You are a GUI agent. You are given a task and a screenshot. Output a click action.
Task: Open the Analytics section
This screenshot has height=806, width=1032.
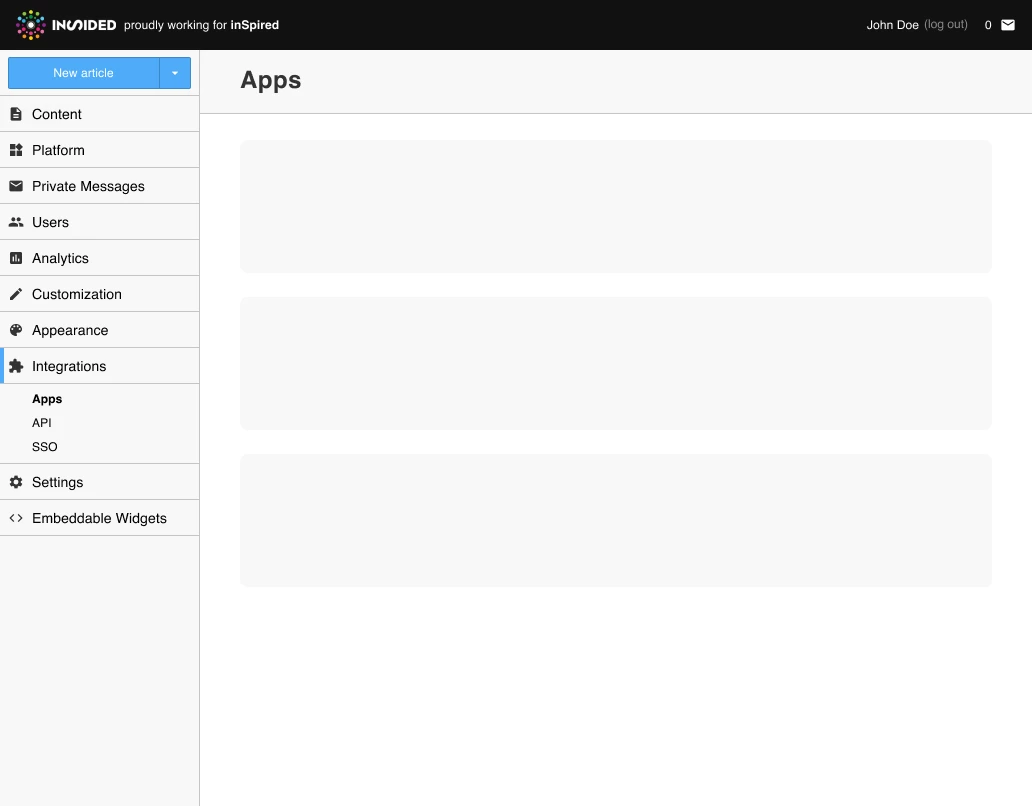[99, 258]
